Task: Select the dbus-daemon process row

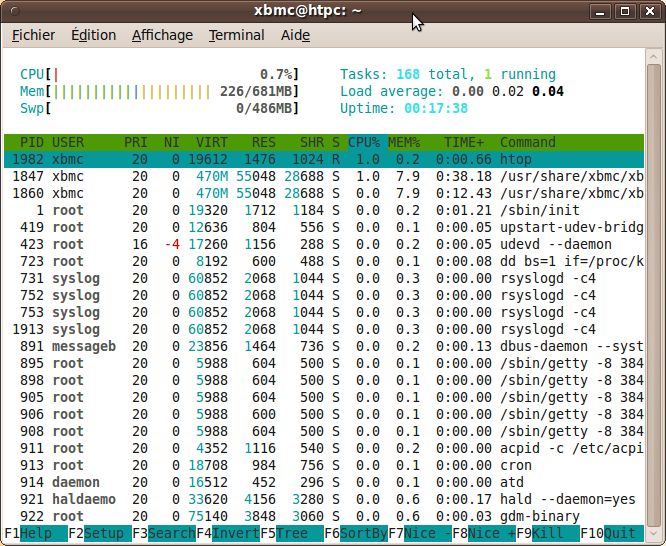Action: tap(324, 346)
